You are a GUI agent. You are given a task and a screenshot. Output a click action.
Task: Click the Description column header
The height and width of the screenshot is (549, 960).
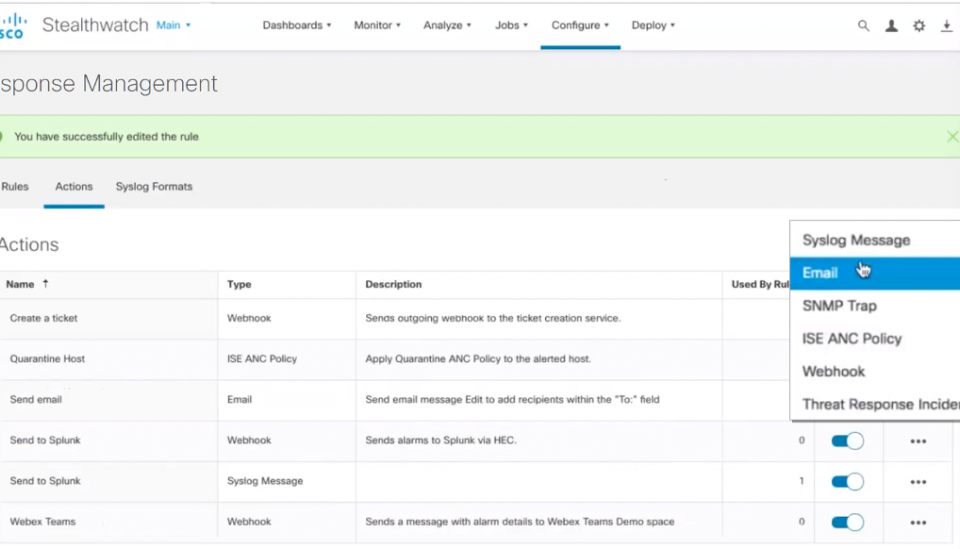(x=393, y=284)
